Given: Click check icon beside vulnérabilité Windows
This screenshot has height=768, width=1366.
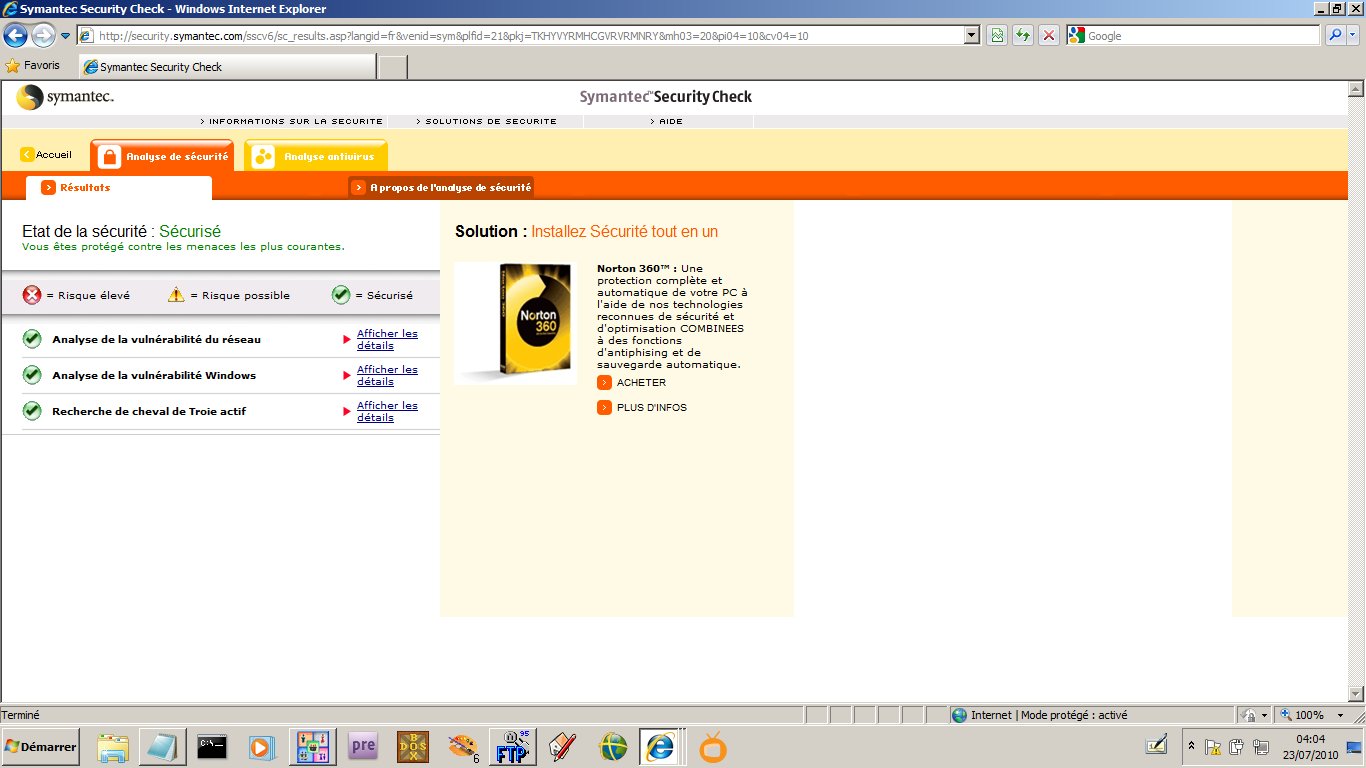Looking at the screenshot, I should tap(32, 375).
